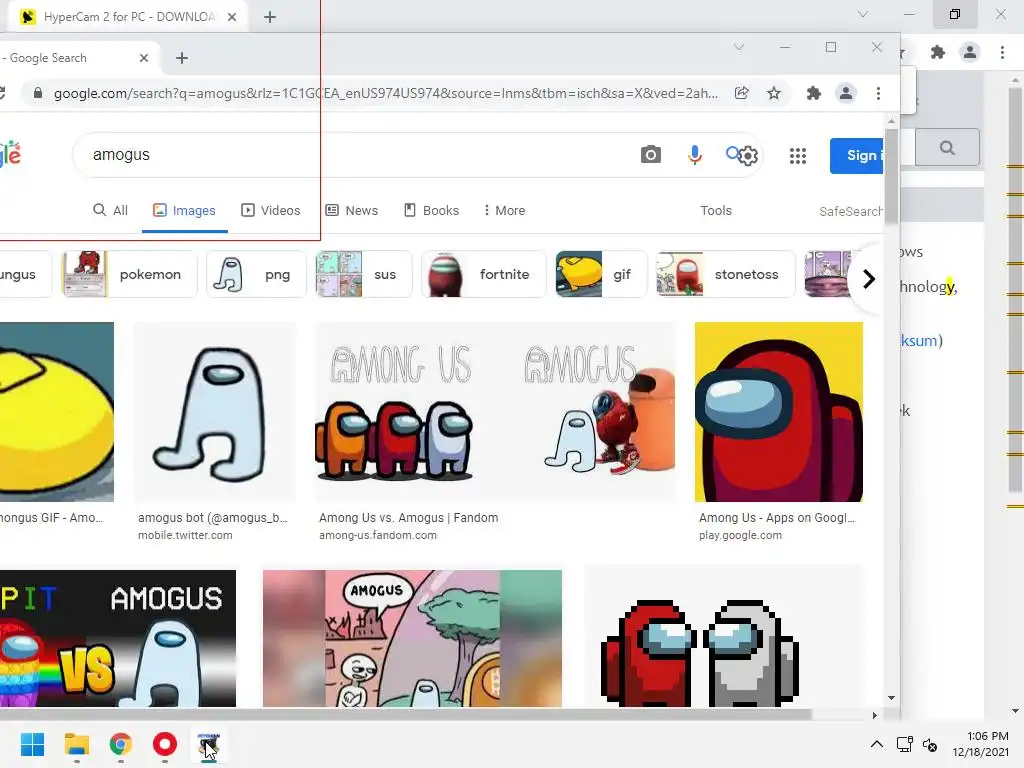Filter results by sus chip

(x=364, y=274)
